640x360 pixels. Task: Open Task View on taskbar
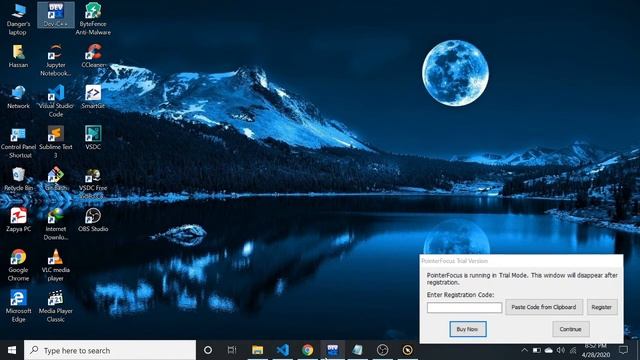(x=232, y=350)
